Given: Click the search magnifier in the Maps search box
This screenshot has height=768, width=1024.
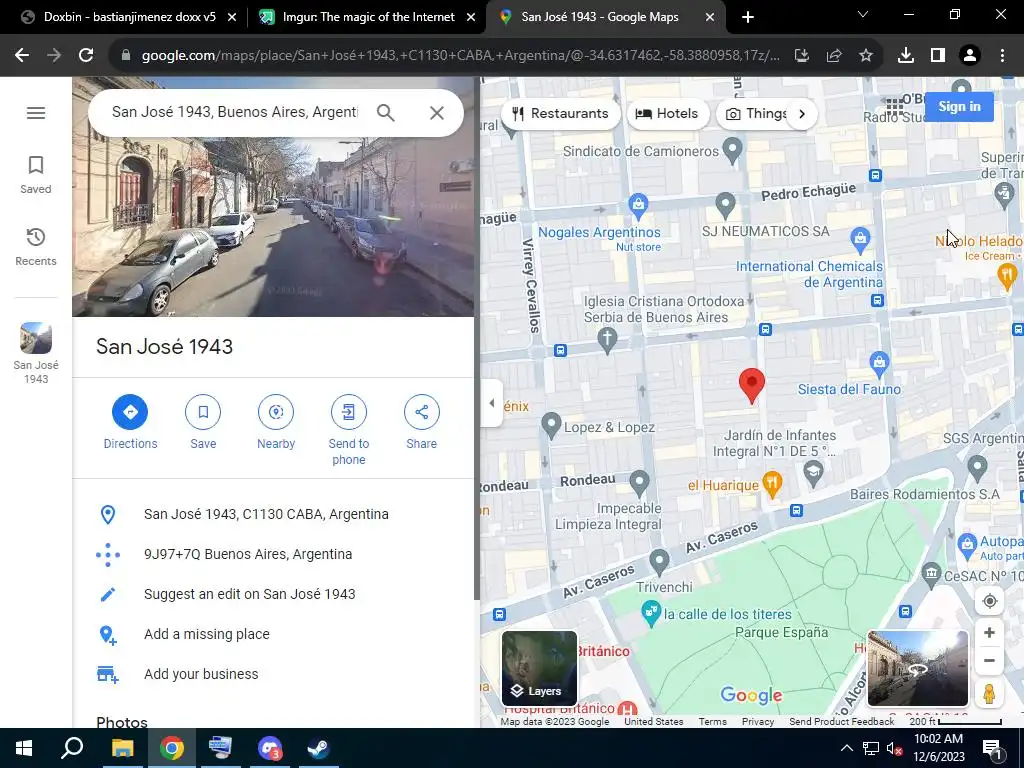Looking at the screenshot, I should (386, 113).
